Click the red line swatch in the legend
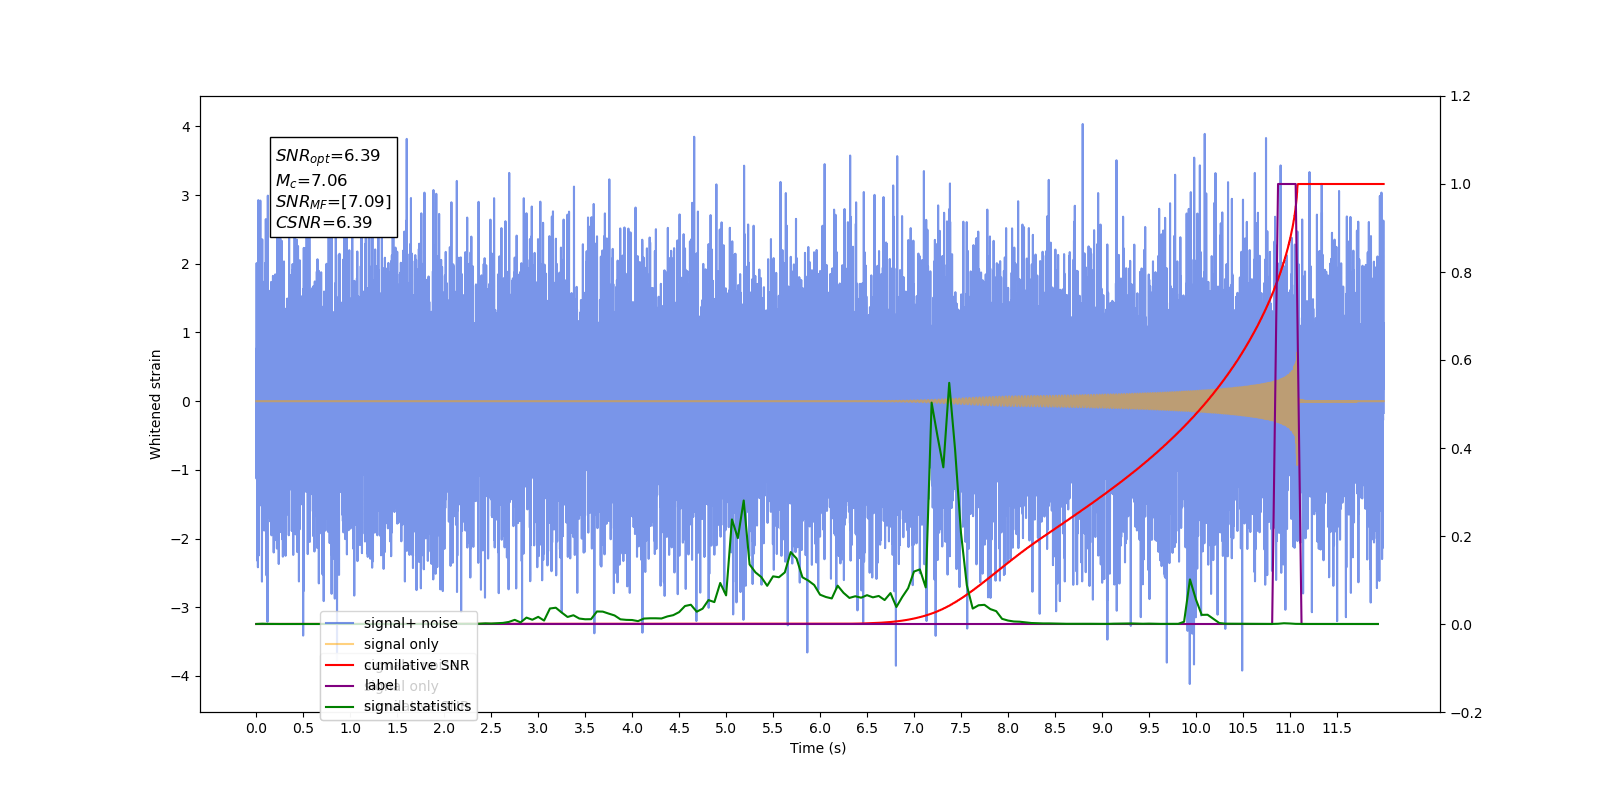Screen dimensions: 1600x800 tap(340, 665)
